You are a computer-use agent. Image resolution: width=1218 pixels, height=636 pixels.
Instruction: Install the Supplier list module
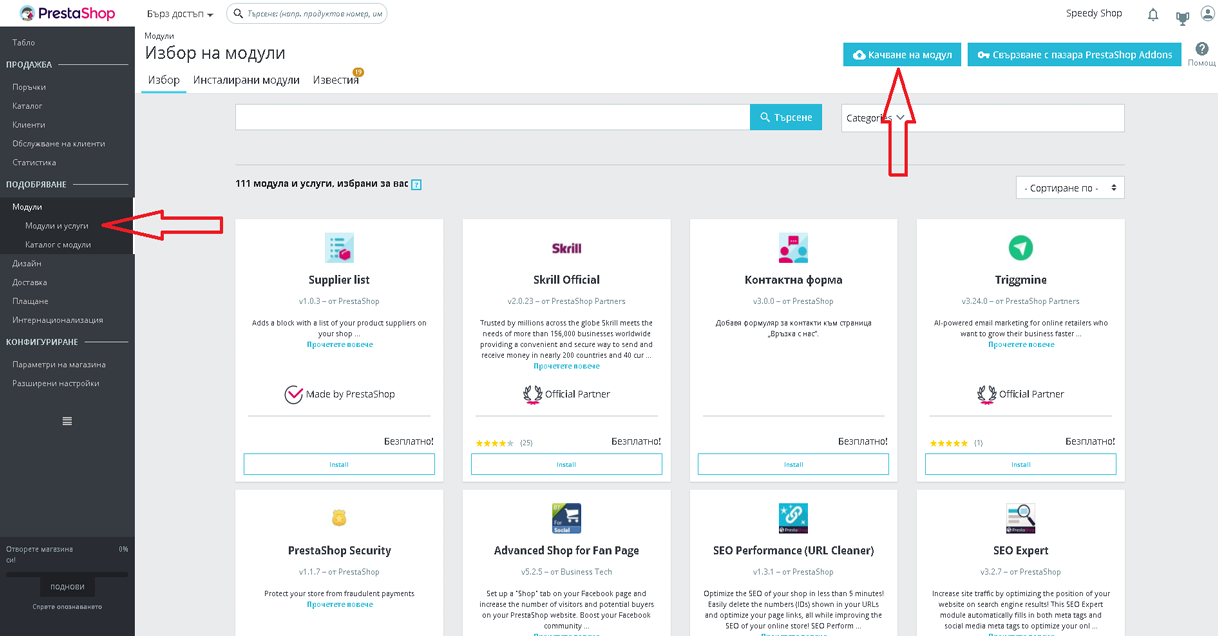tap(339, 464)
